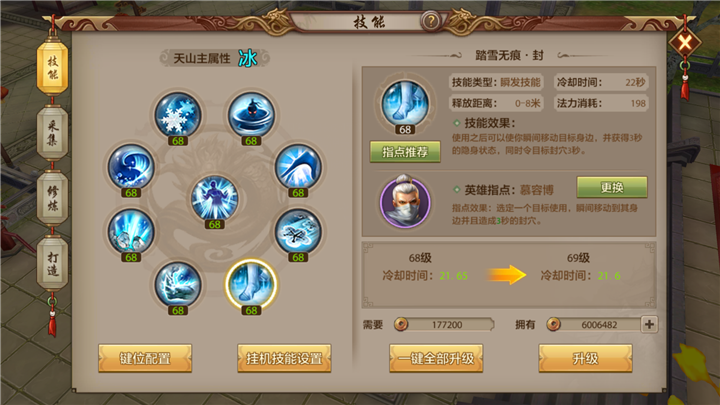Select the ice dragon skill at bottom-left
This screenshot has width=720, height=405.
(x=178, y=284)
